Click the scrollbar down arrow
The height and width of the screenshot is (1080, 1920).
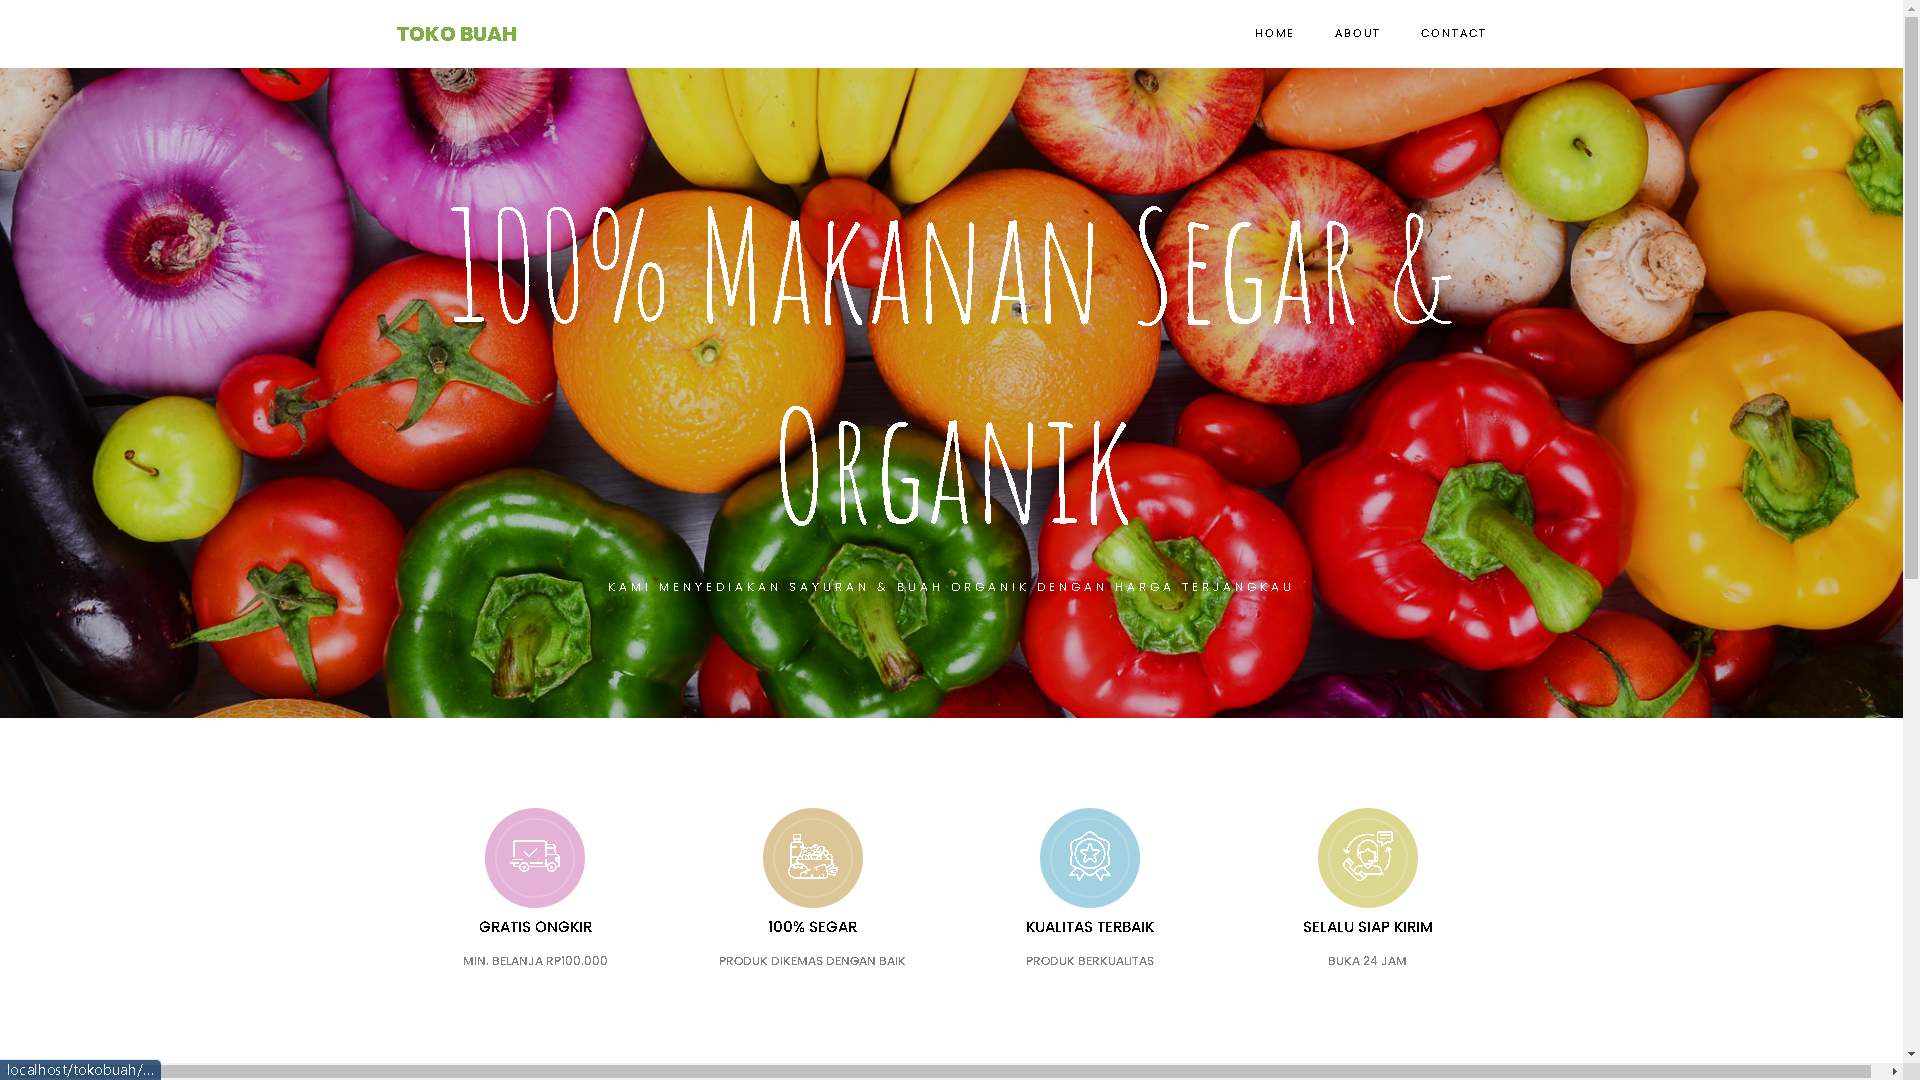(x=1911, y=1054)
